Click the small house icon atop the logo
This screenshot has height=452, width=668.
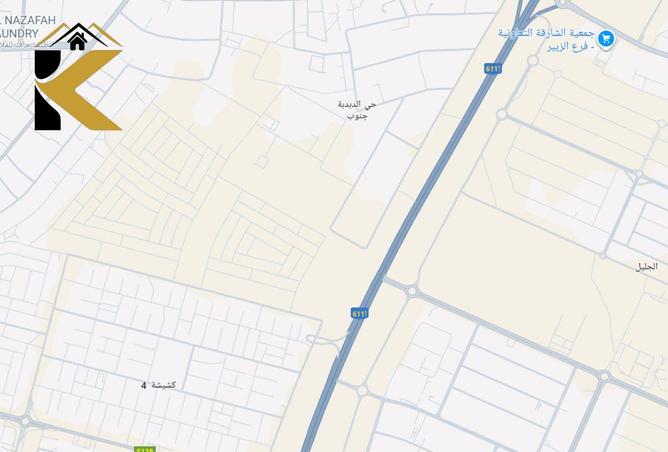(x=77, y=42)
